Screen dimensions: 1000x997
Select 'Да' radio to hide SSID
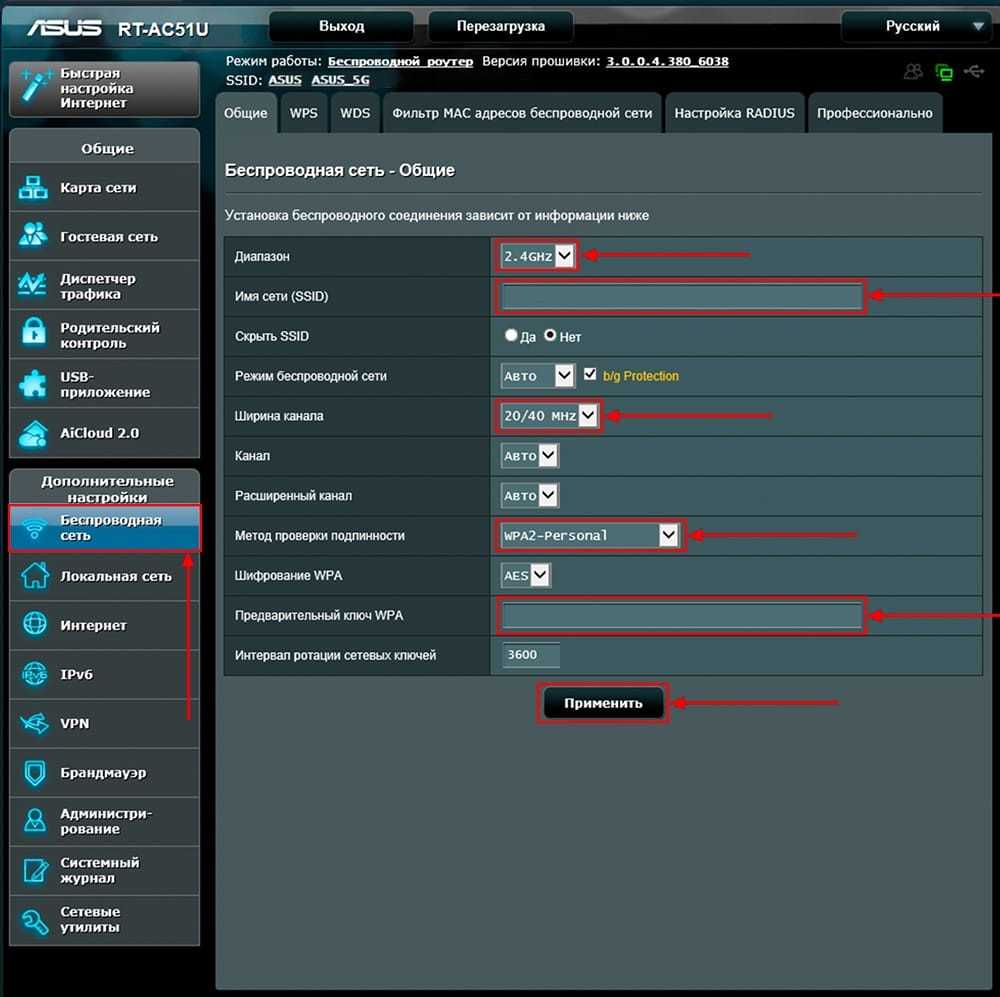click(x=511, y=337)
